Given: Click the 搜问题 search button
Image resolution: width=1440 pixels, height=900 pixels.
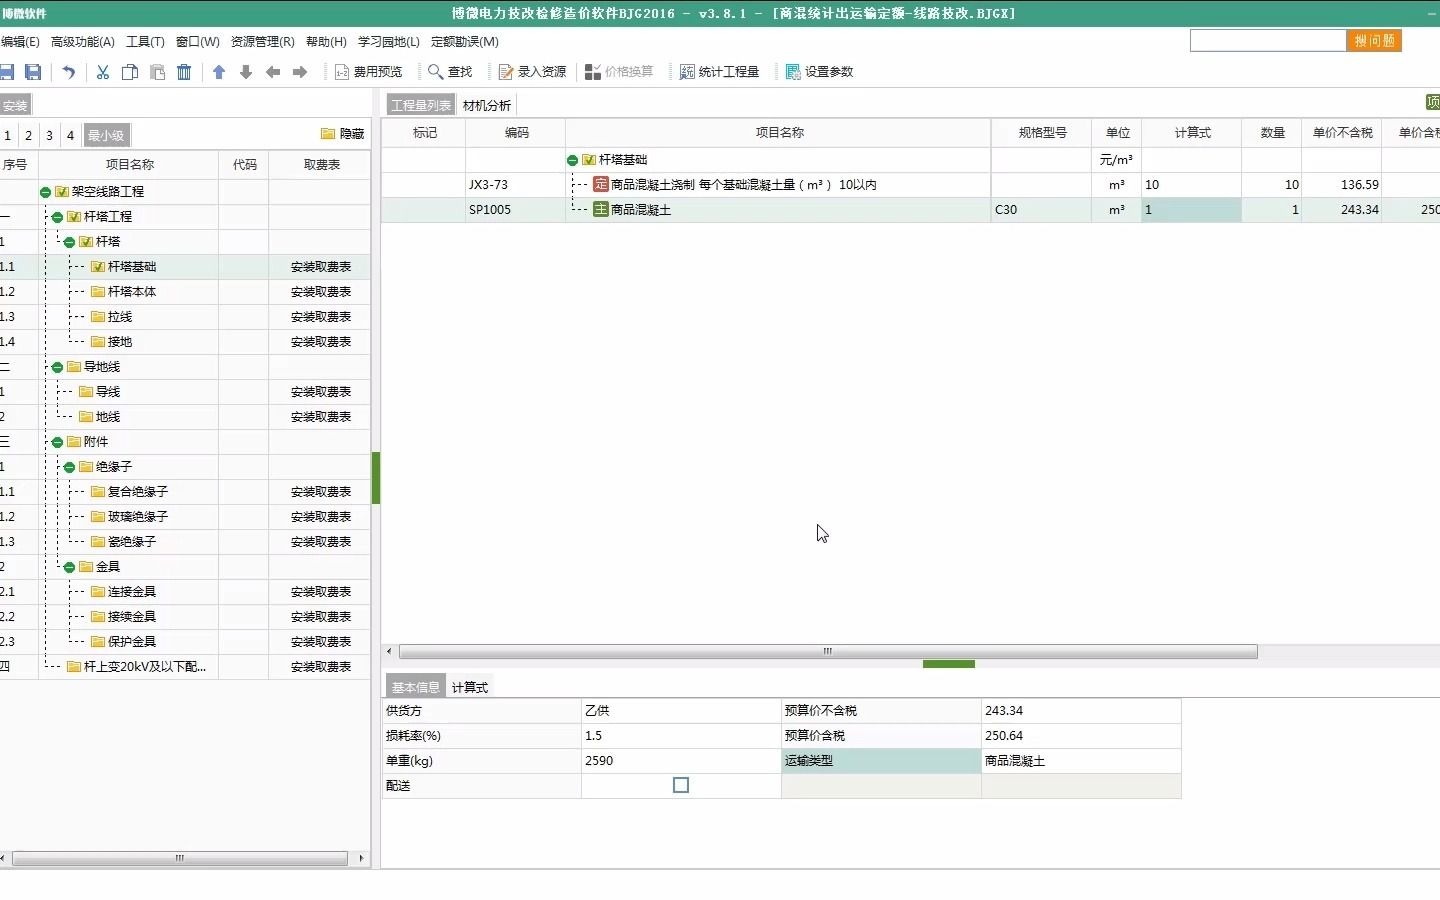Looking at the screenshot, I should click(x=1373, y=41).
